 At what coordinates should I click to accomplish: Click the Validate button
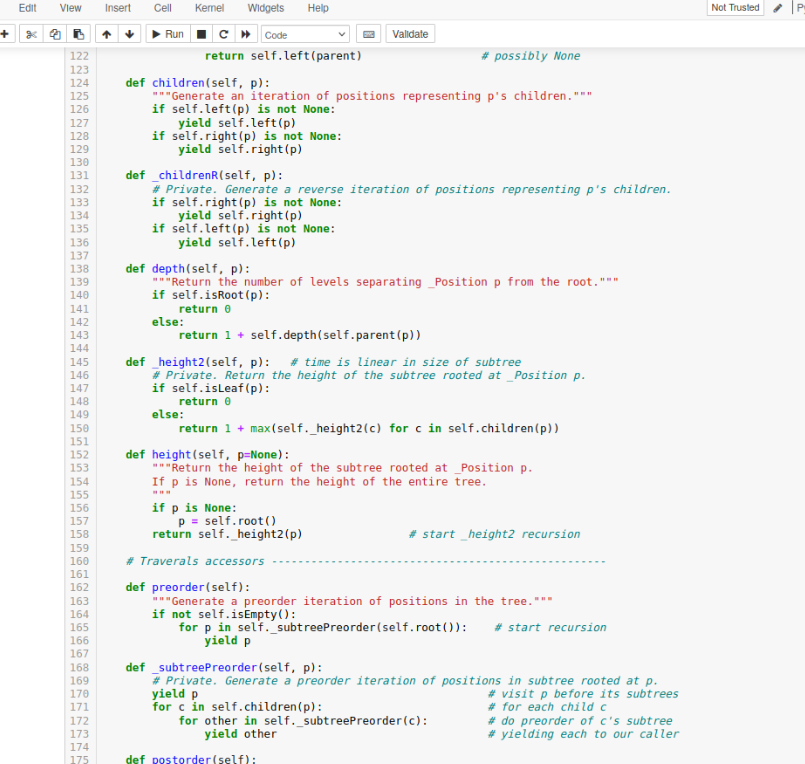(410, 33)
